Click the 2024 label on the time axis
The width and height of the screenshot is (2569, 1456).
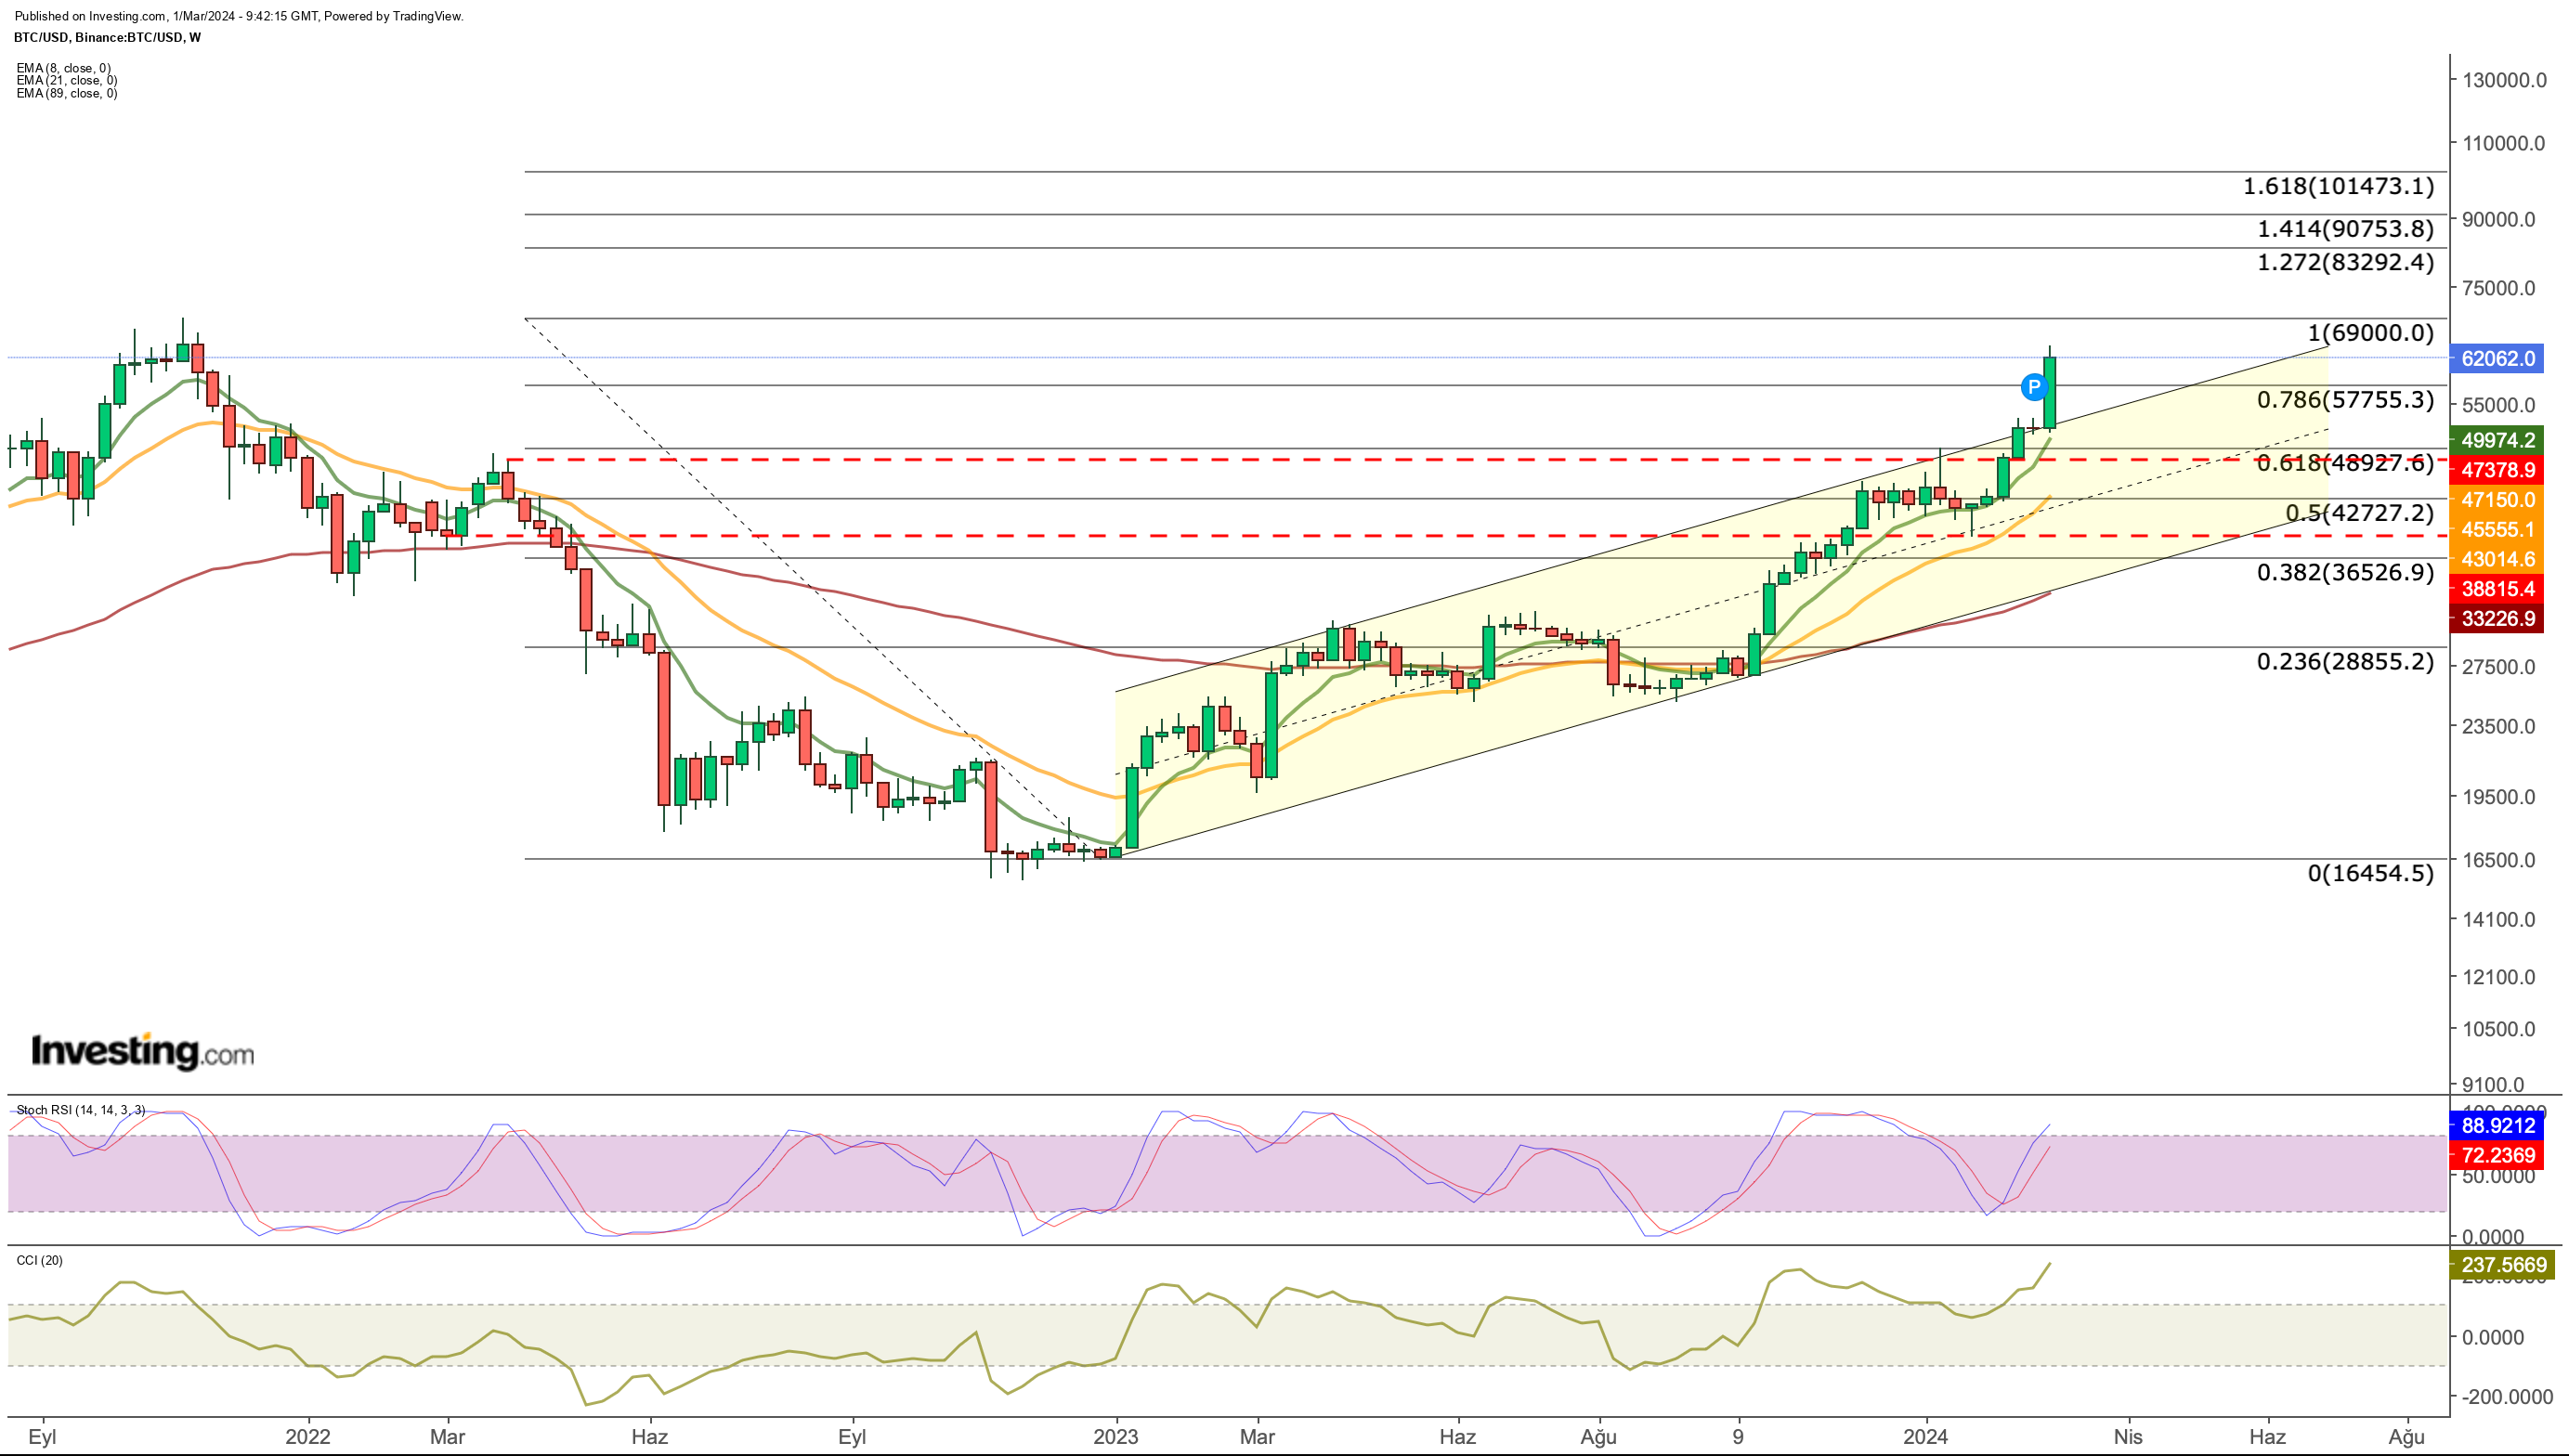click(1925, 1437)
